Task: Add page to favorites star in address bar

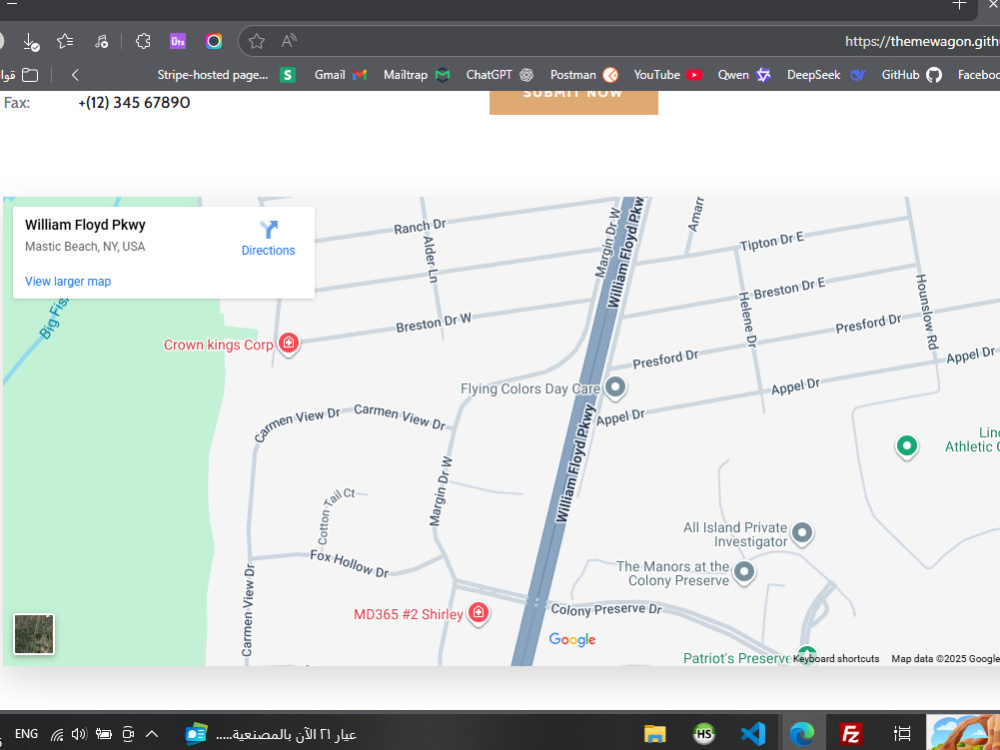Action: coord(256,41)
